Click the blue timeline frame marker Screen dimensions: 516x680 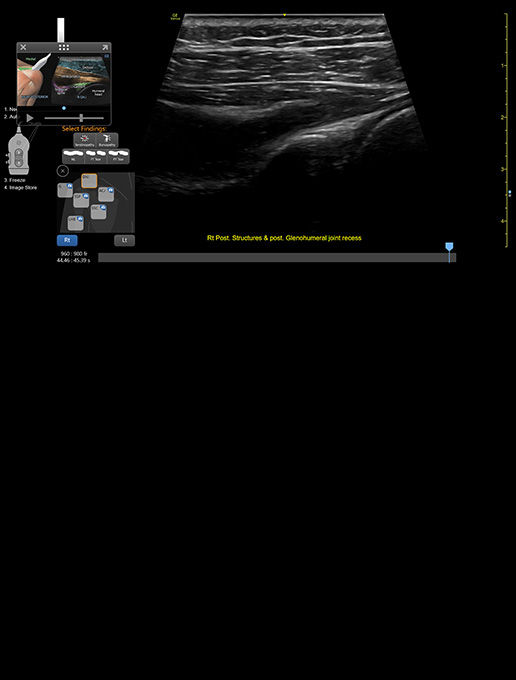pyautogui.click(x=449, y=247)
